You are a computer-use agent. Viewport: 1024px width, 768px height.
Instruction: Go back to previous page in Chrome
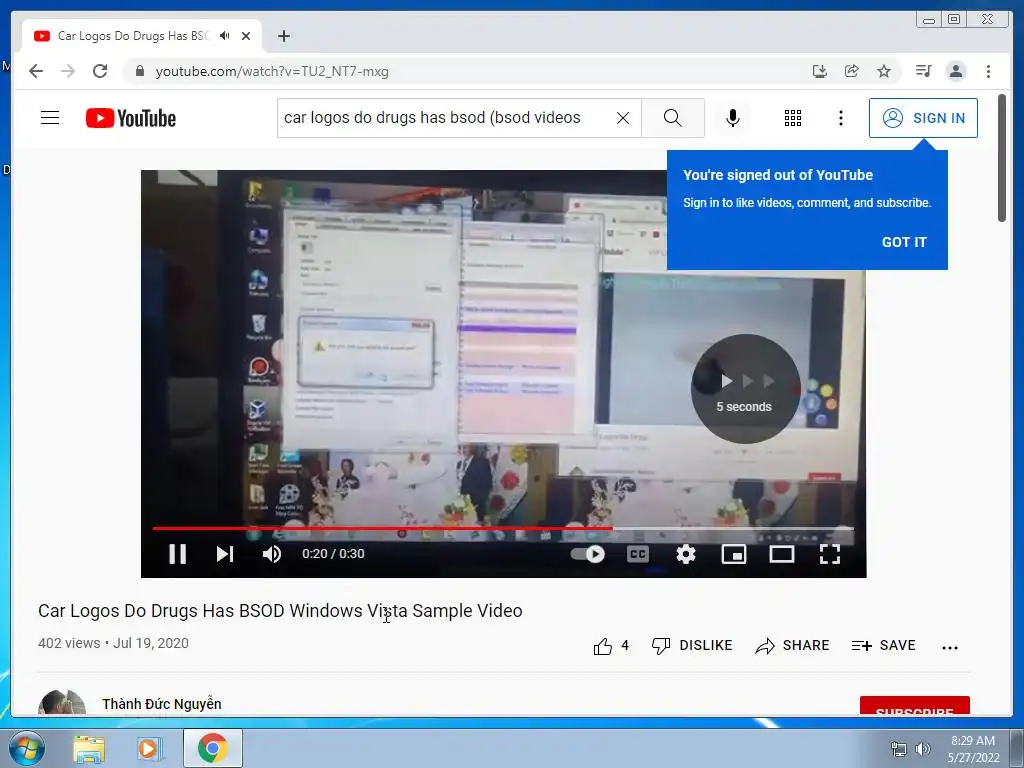click(36, 71)
